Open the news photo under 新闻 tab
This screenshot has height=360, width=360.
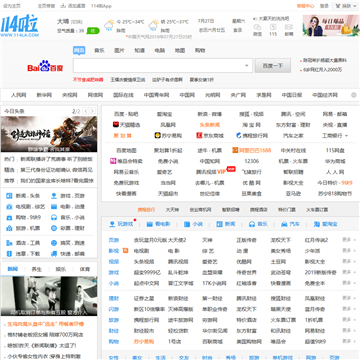point(49,296)
